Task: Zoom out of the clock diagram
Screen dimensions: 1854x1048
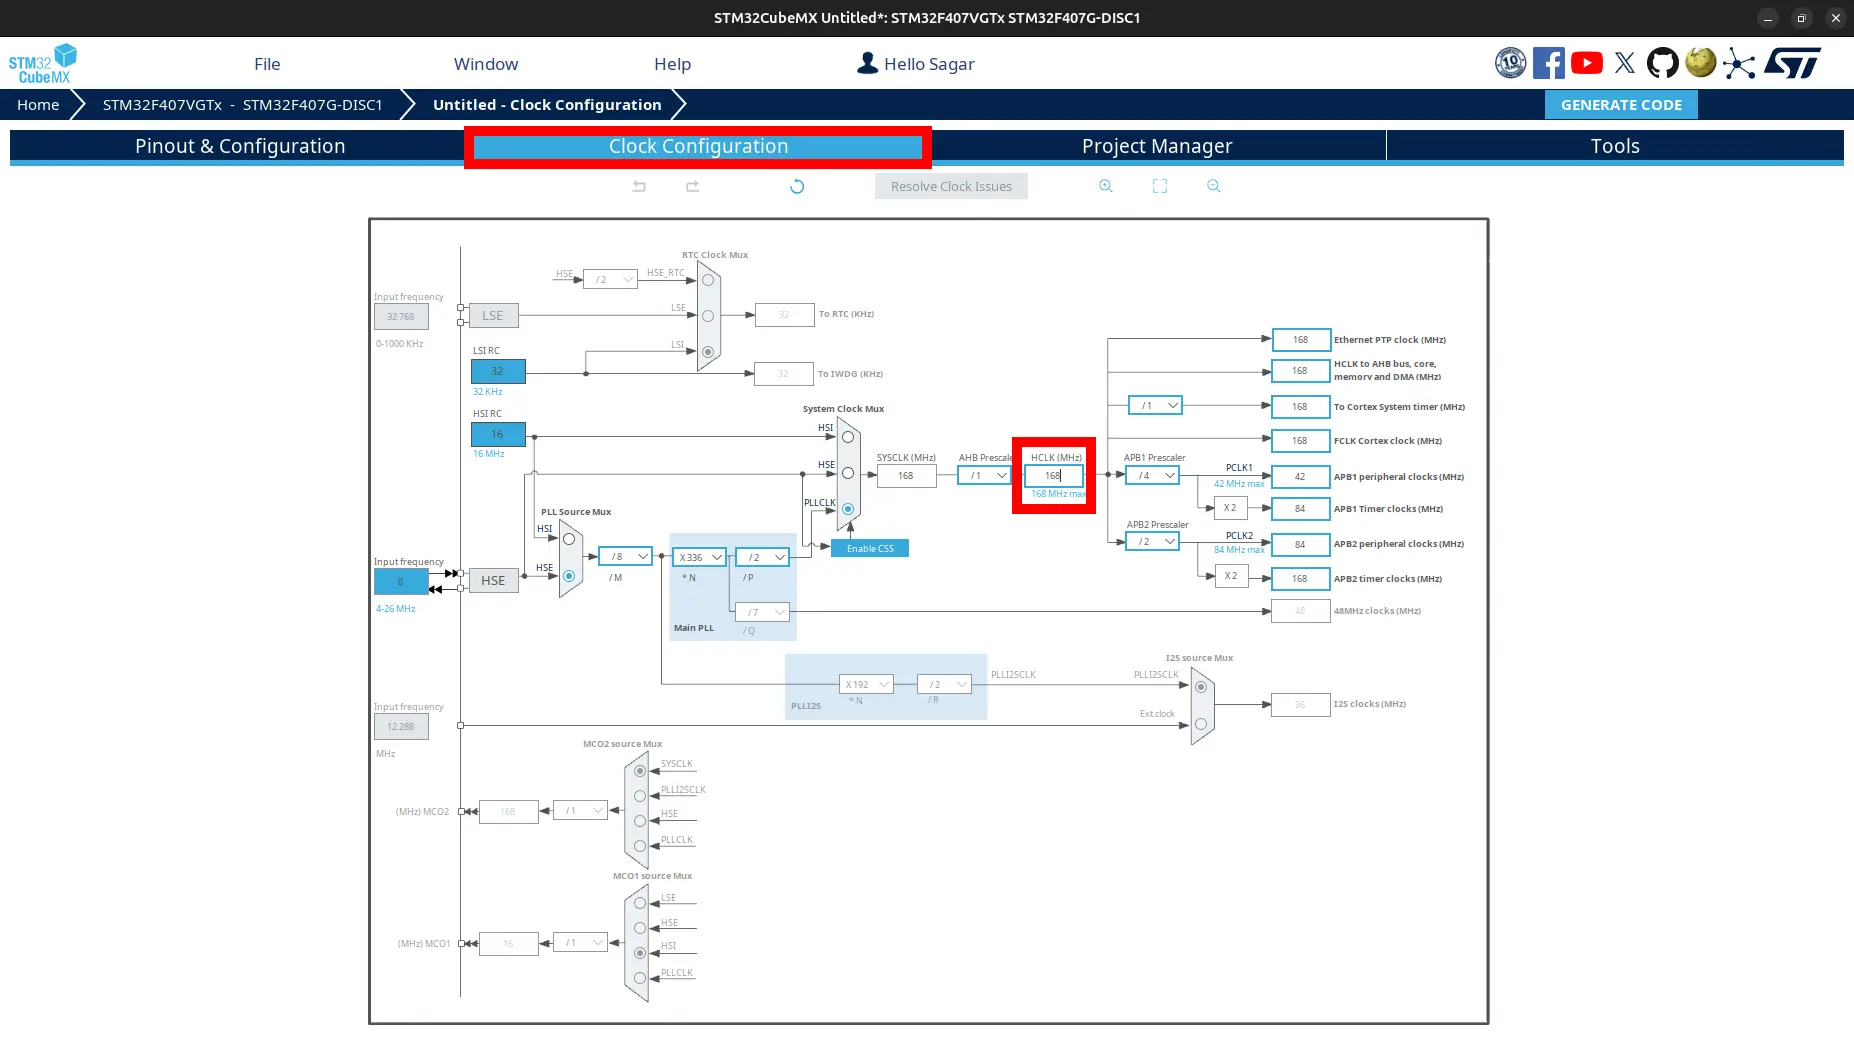Action: pos(1214,186)
